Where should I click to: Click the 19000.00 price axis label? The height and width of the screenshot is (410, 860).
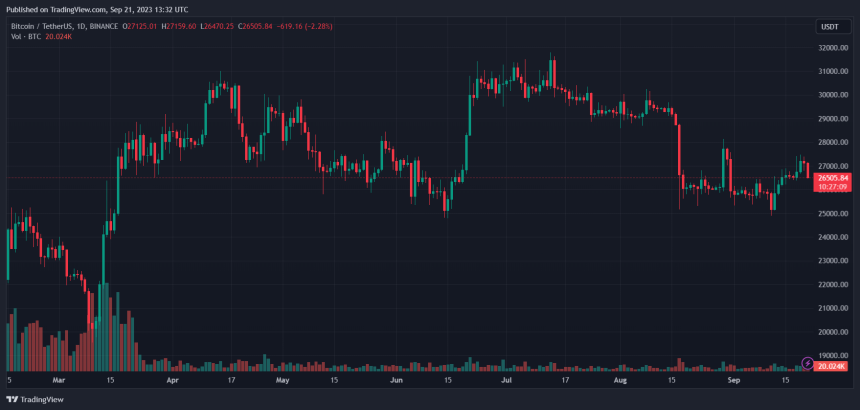[x=833, y=355]
